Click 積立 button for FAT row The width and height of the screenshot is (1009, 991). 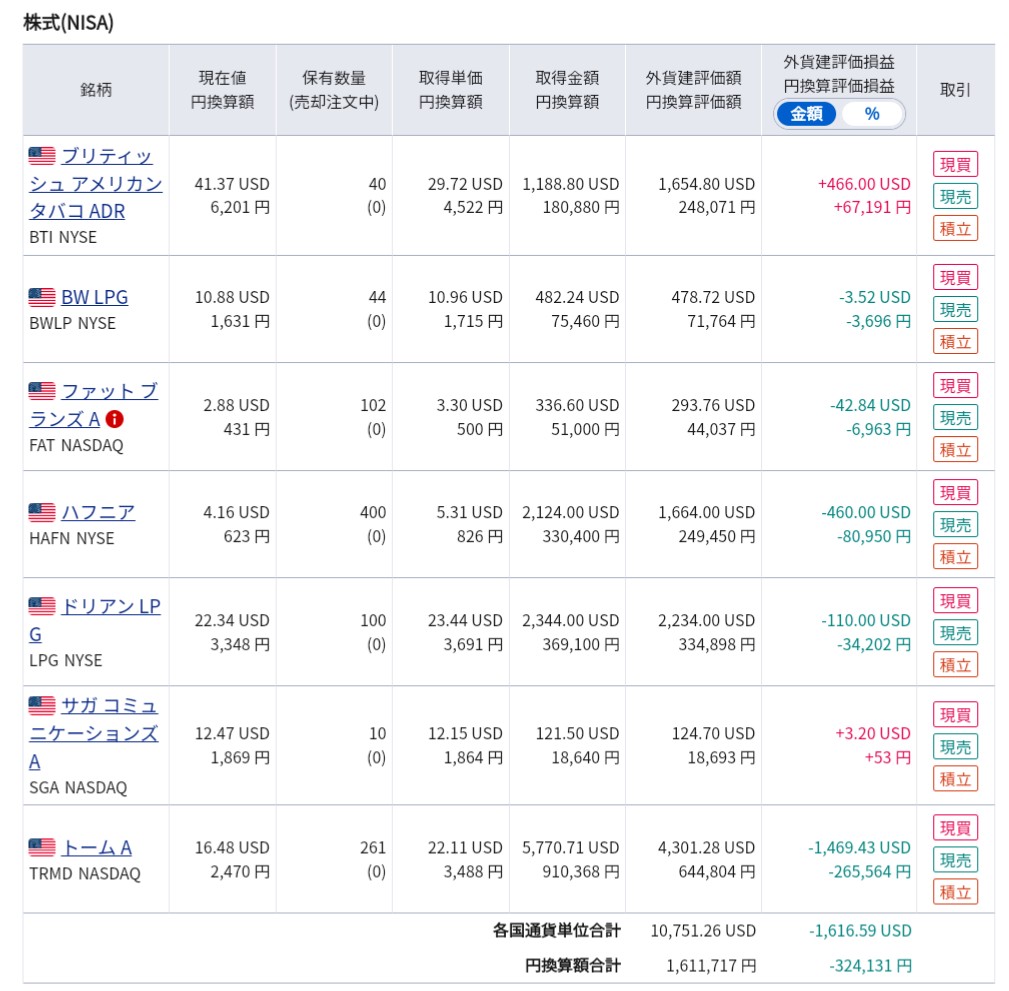tap(955, 450)
